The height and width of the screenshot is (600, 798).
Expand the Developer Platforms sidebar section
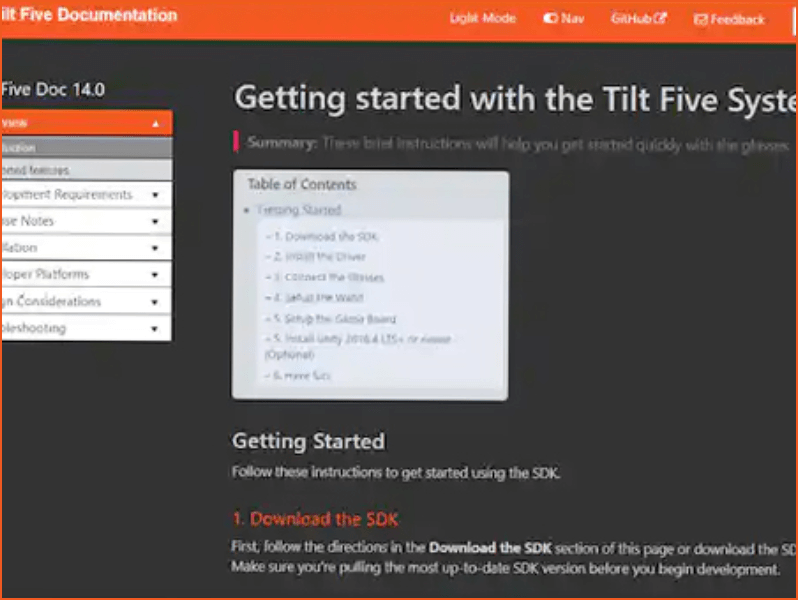pyautogui.click(x=87, y=274)
